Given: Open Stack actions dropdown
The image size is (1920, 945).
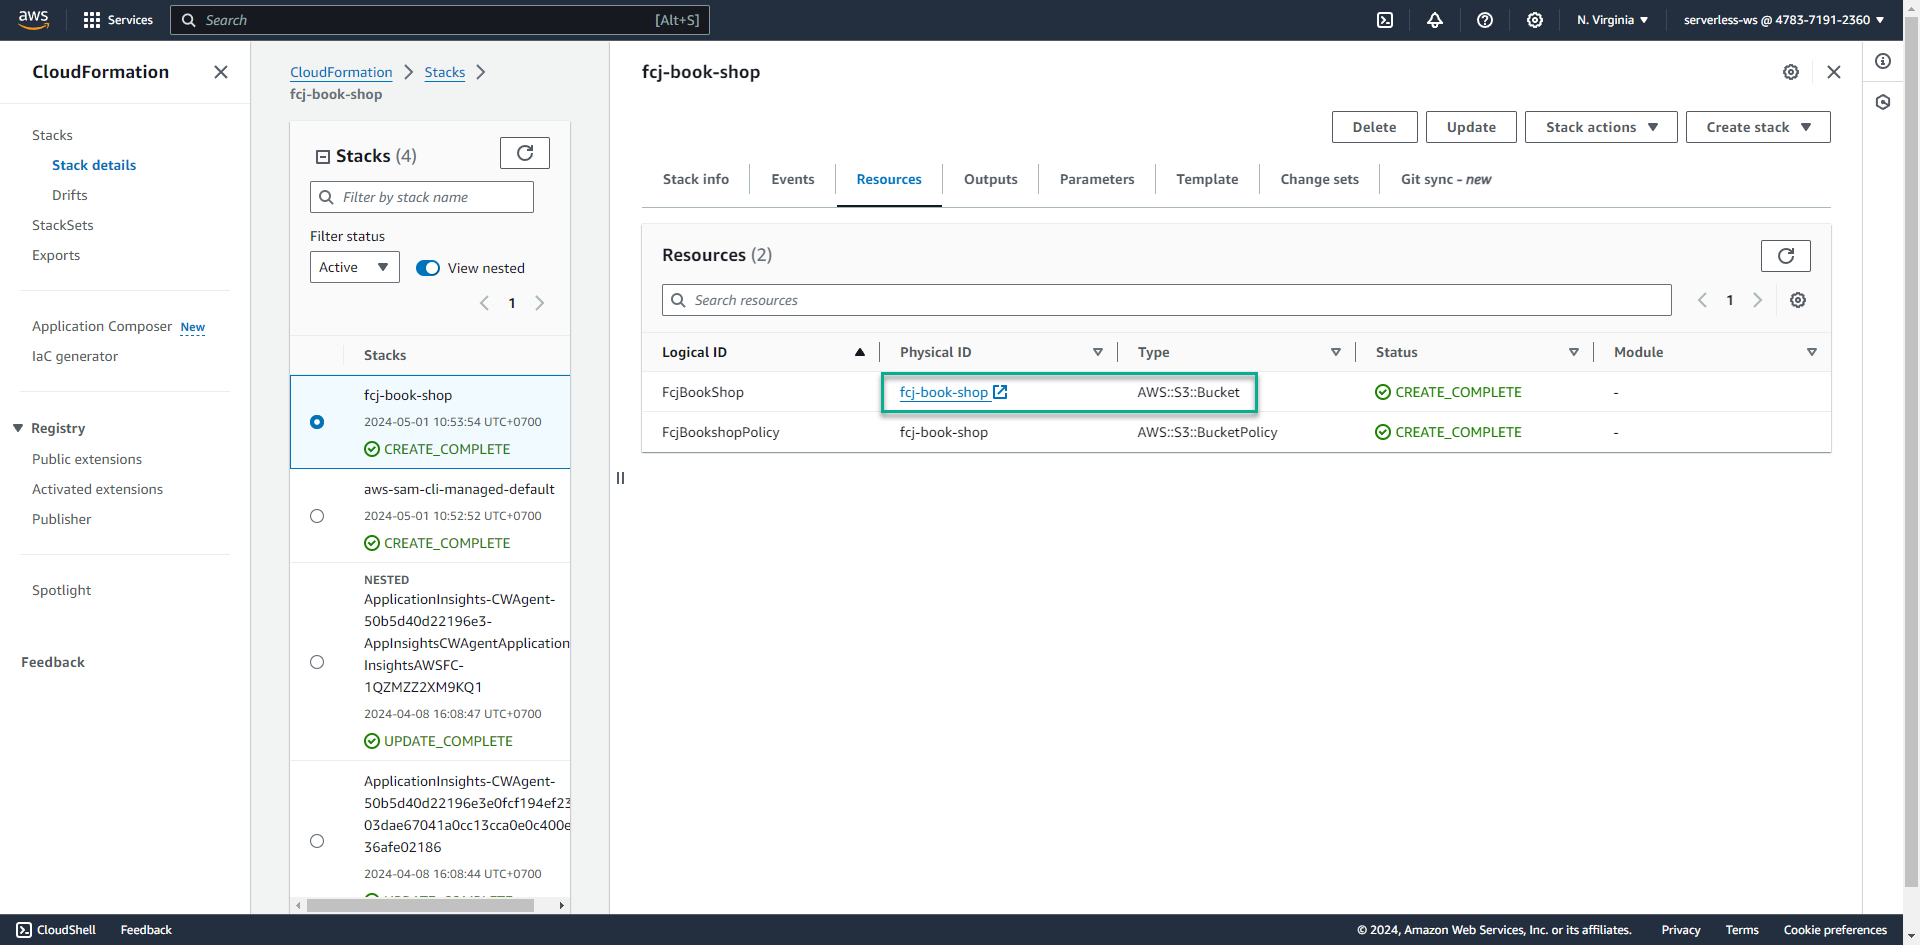Looking at the screenshot, I should click(1601, 127).
